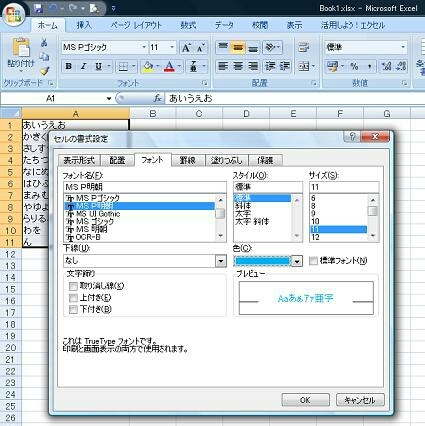The width and height of the screenshot is (425, 426).
Task: Decrease the cell indent
Action: 270,66
